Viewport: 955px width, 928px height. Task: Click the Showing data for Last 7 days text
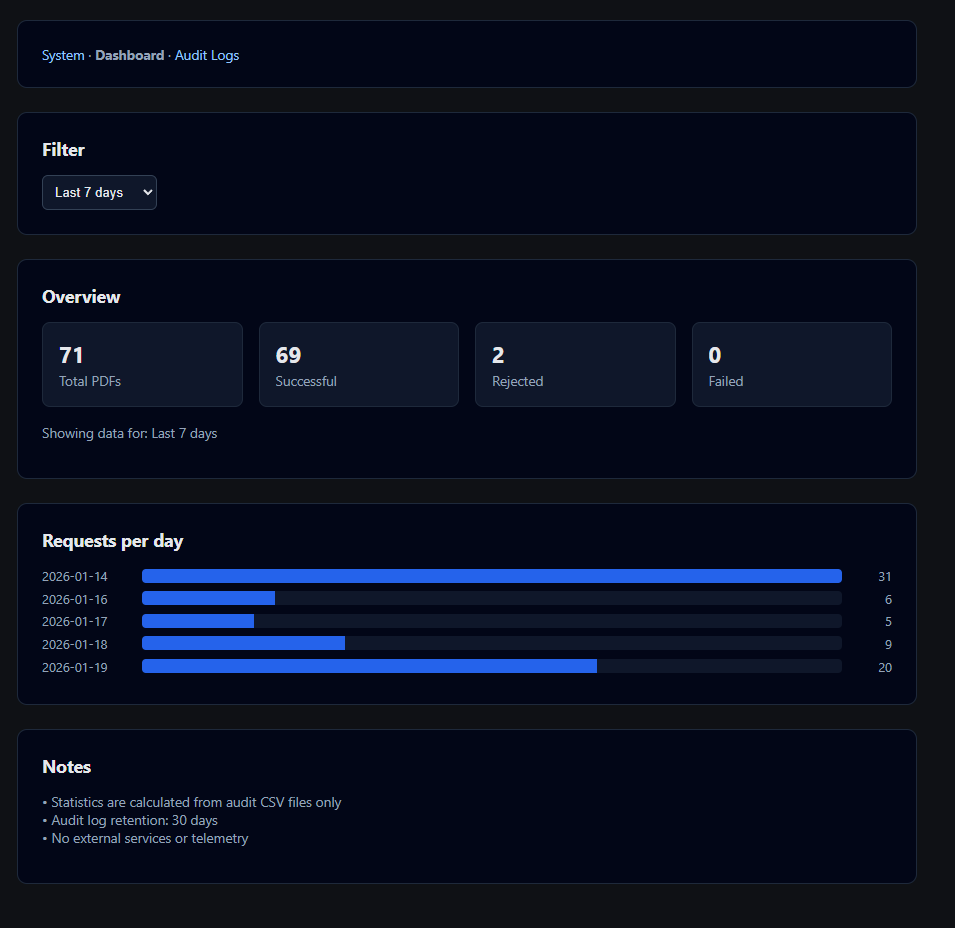click(x=130, y=433)
